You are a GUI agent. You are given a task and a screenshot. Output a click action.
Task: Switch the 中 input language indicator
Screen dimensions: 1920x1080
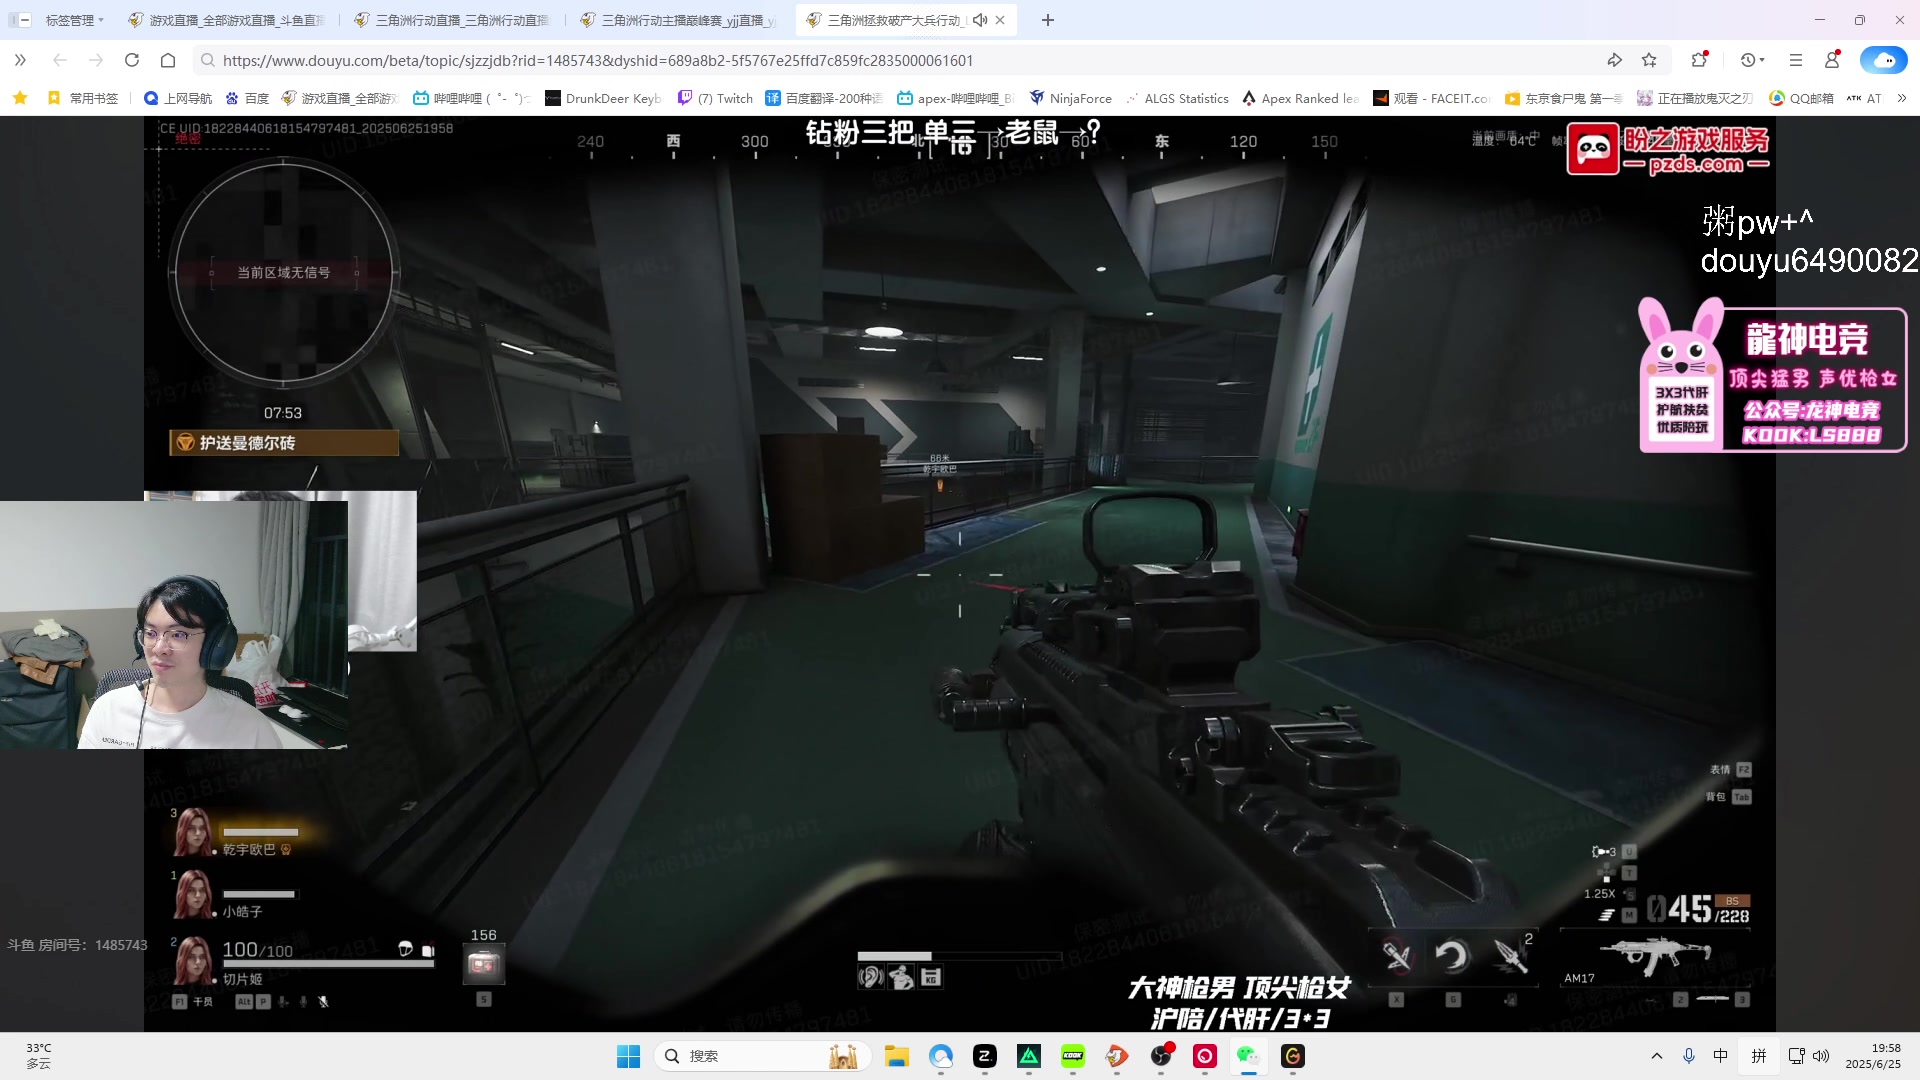point(1720,1056)
